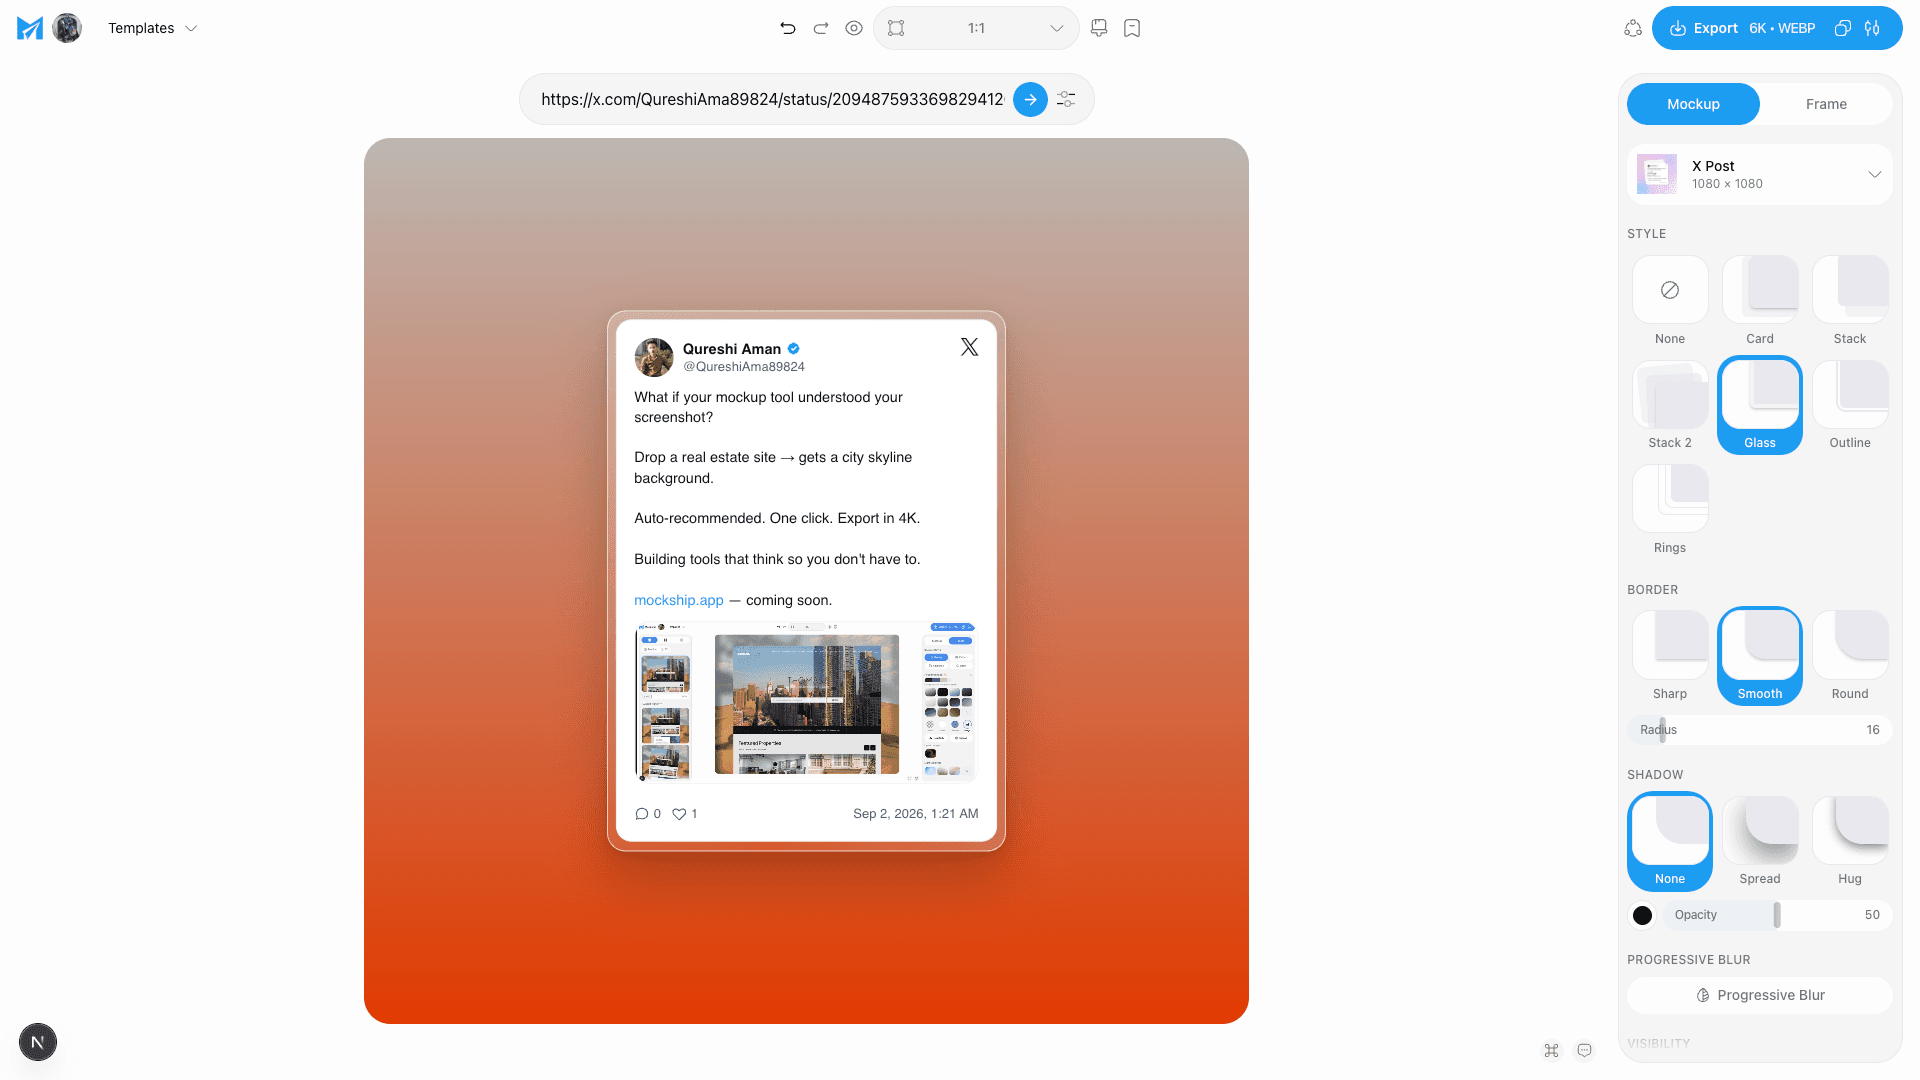Choose the Smooth border option

[x=1760, y=656]
